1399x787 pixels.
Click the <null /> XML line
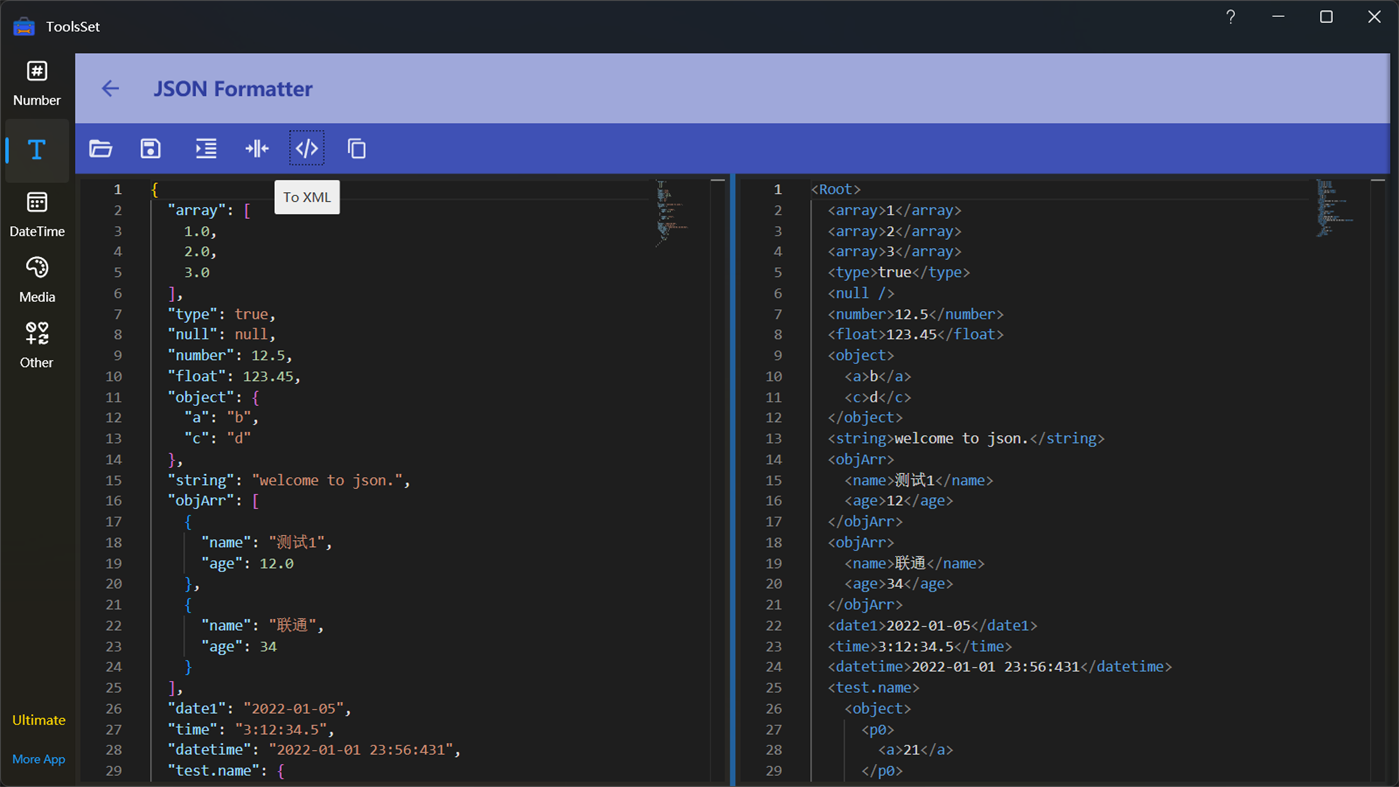point(861,293)
